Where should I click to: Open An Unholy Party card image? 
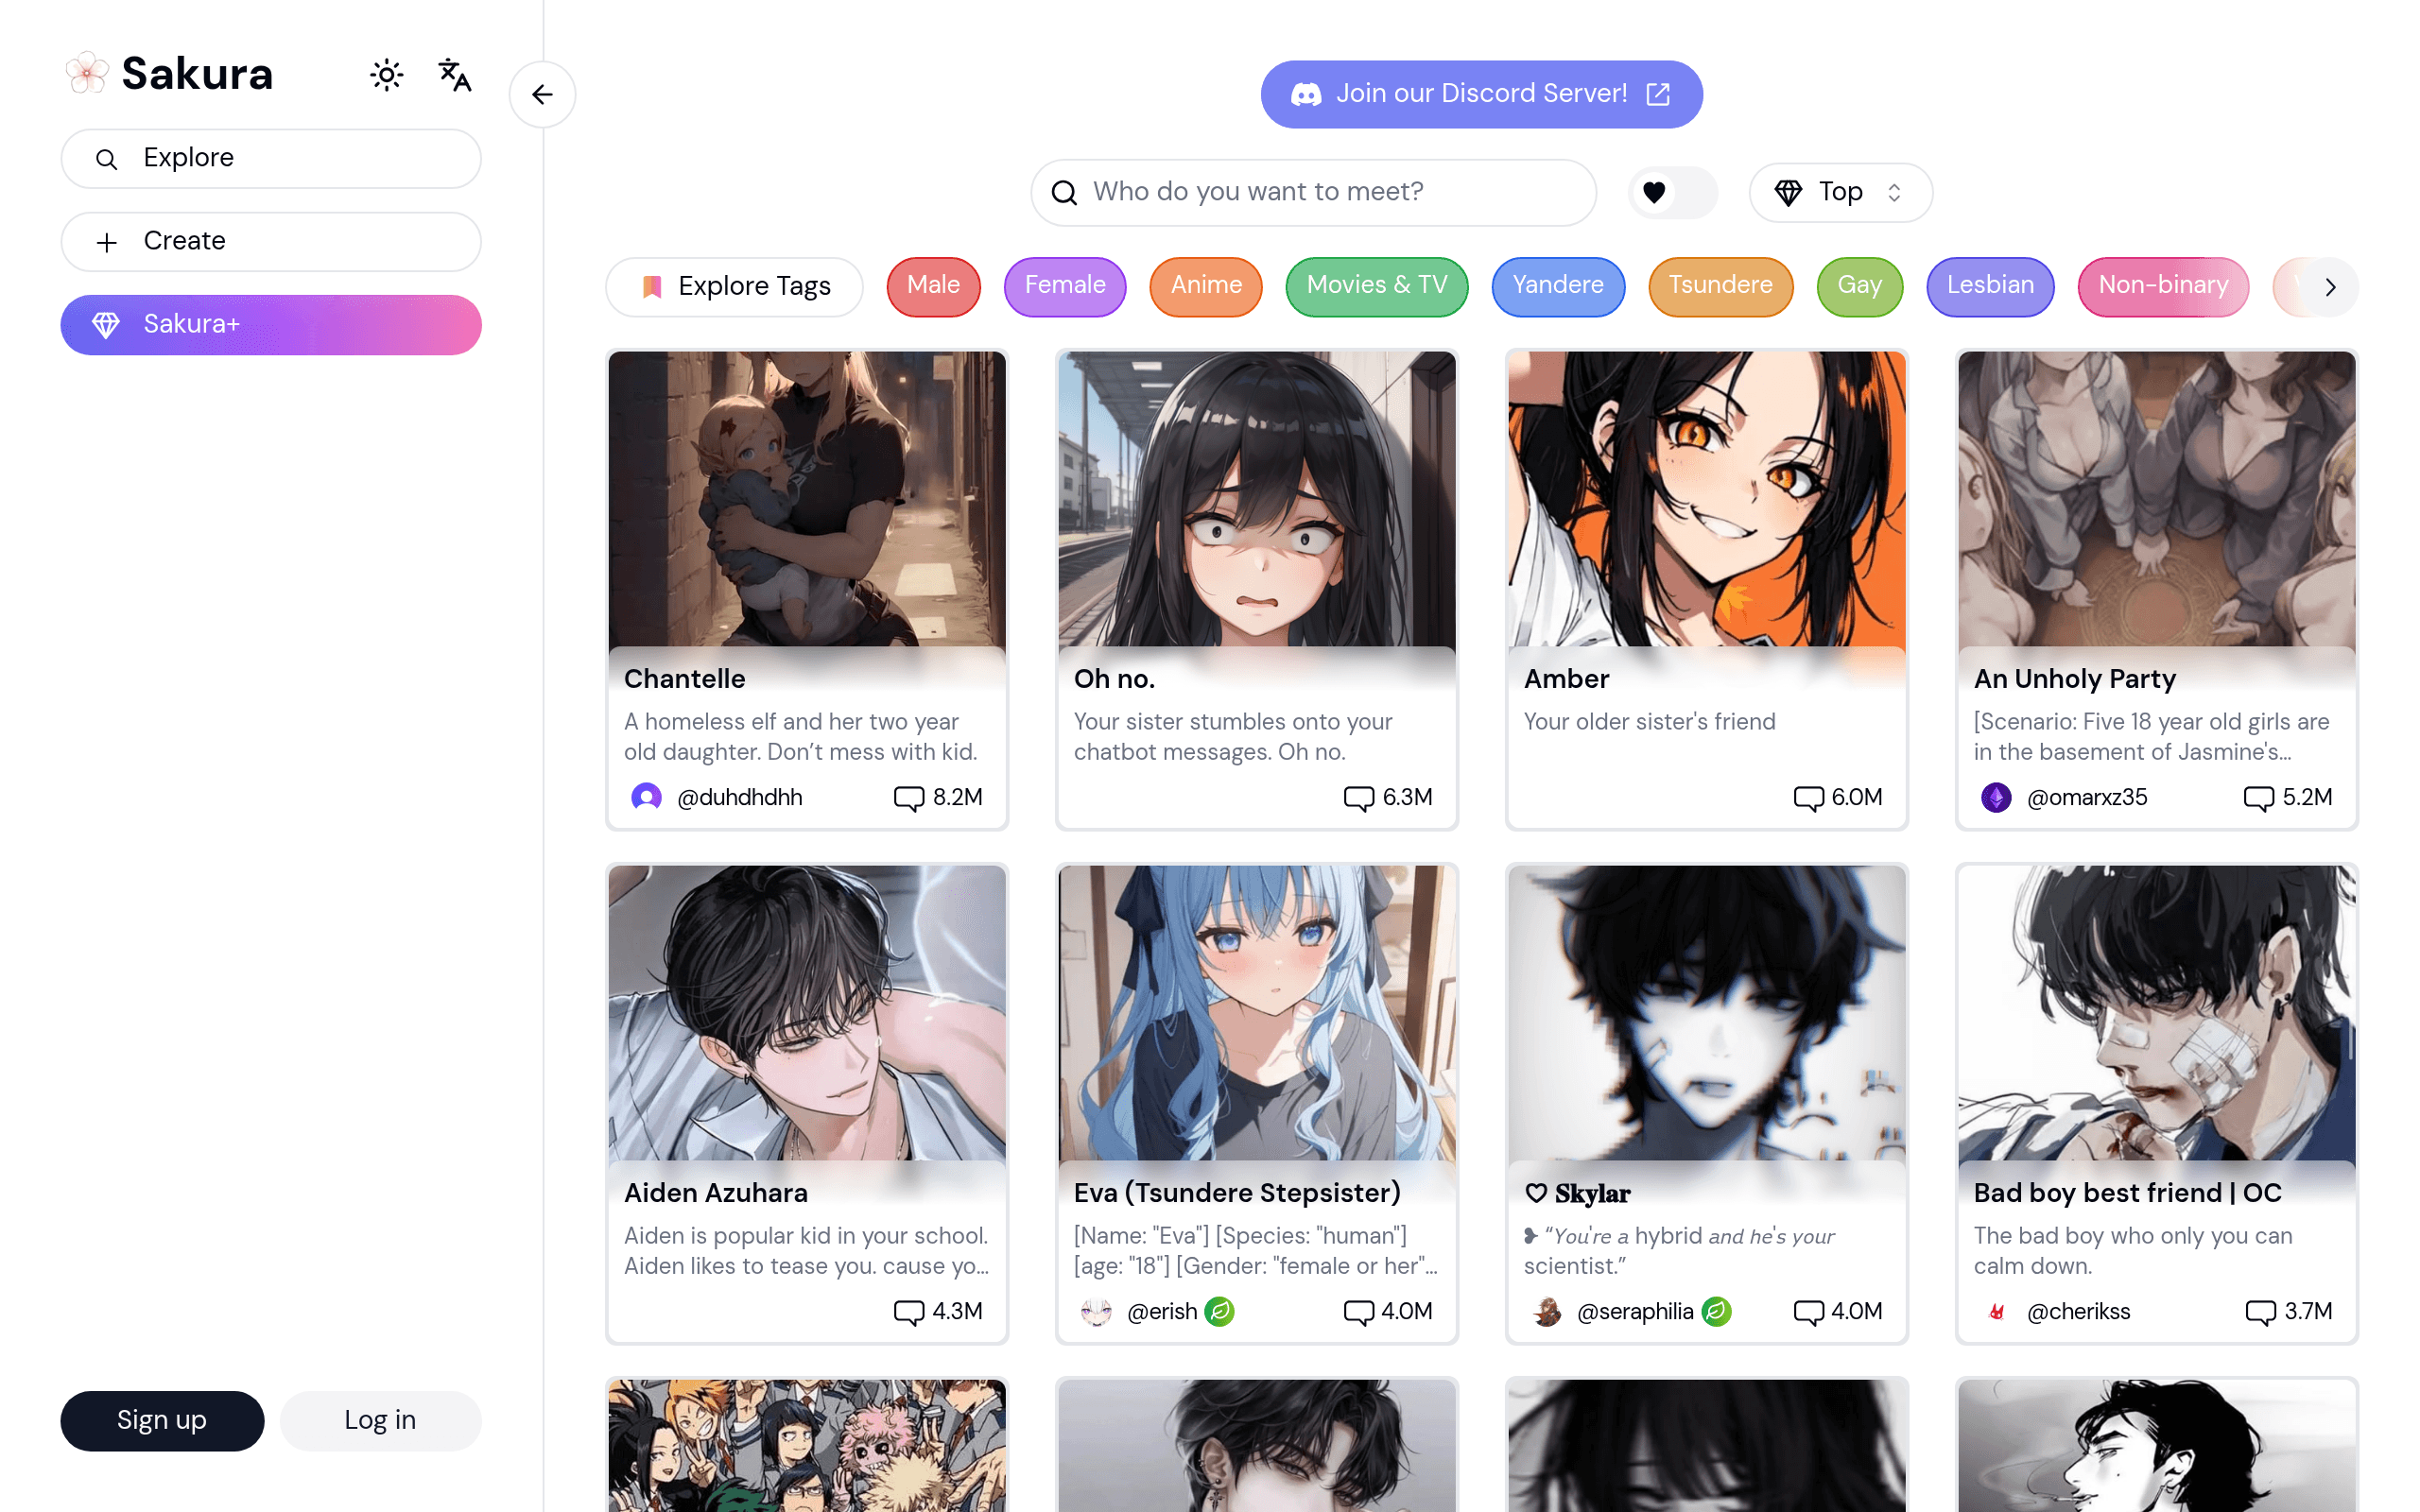click(2157, 499)
